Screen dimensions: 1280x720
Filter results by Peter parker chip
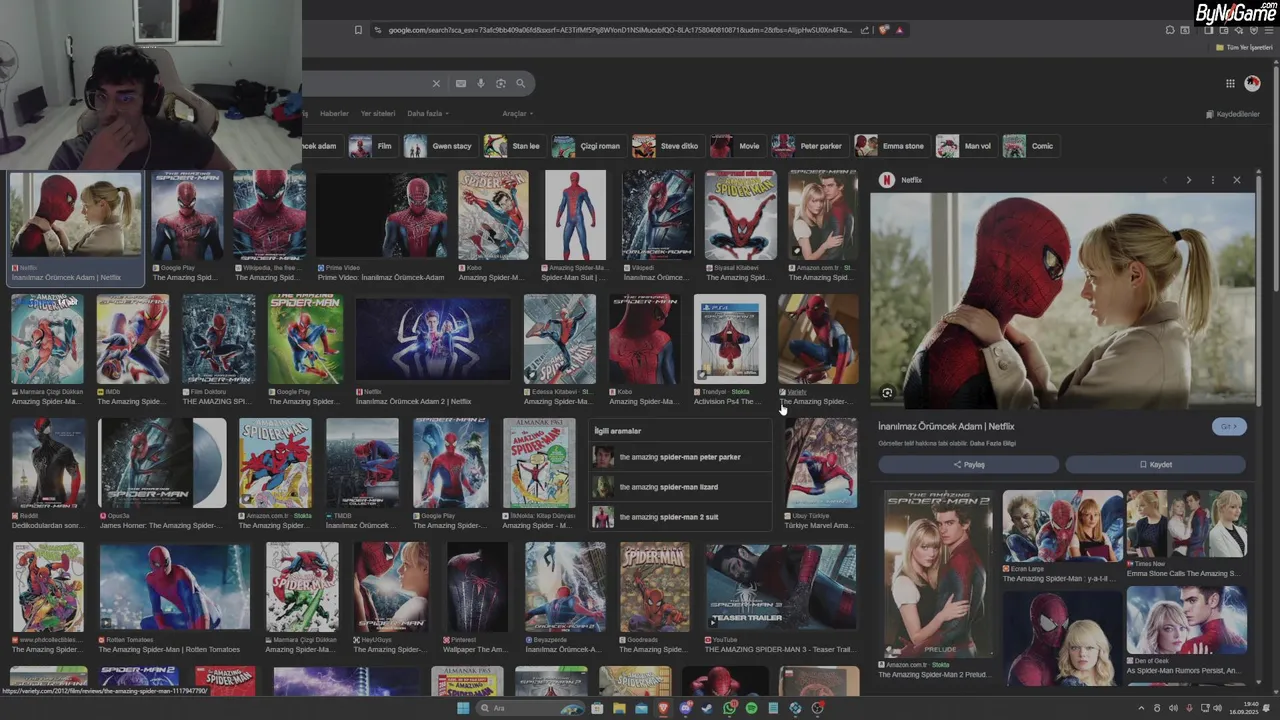[x=809, y=146]
